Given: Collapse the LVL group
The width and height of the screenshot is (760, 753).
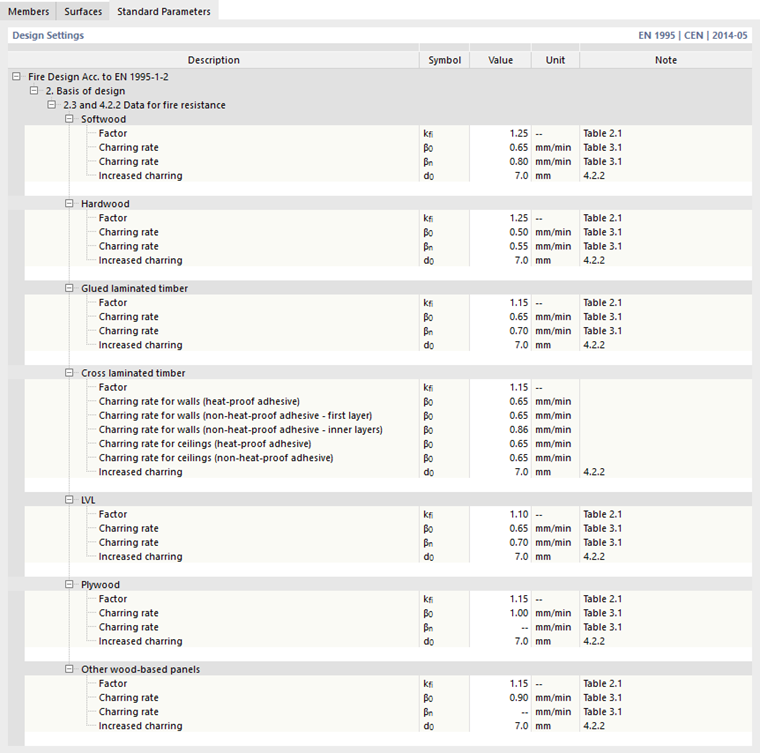Looking at the screenshot, I should click(x=69, y=500).
